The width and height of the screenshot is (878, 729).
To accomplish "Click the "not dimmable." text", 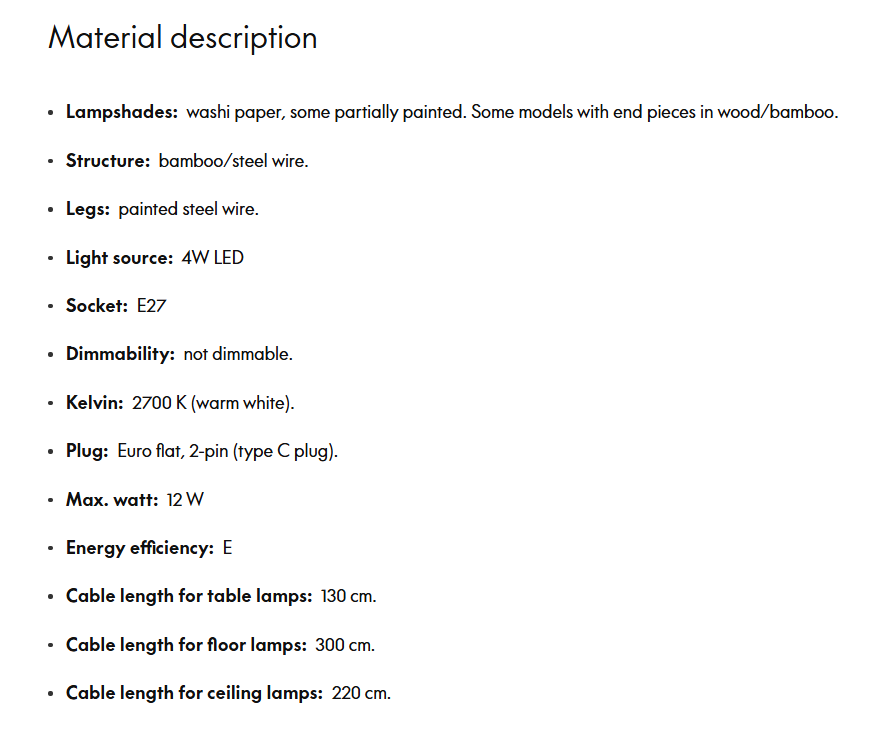I will [238, 354].
